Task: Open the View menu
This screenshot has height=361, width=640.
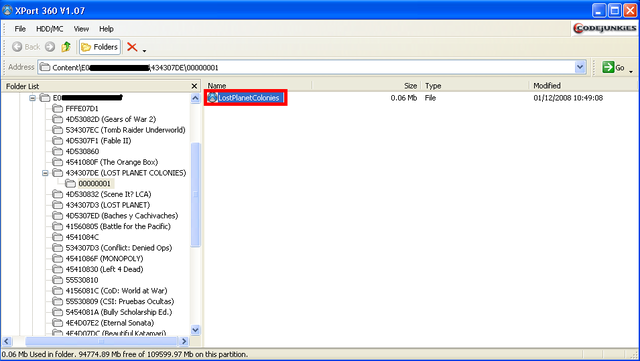Action: pyautogui.click(x=81, y=29)
